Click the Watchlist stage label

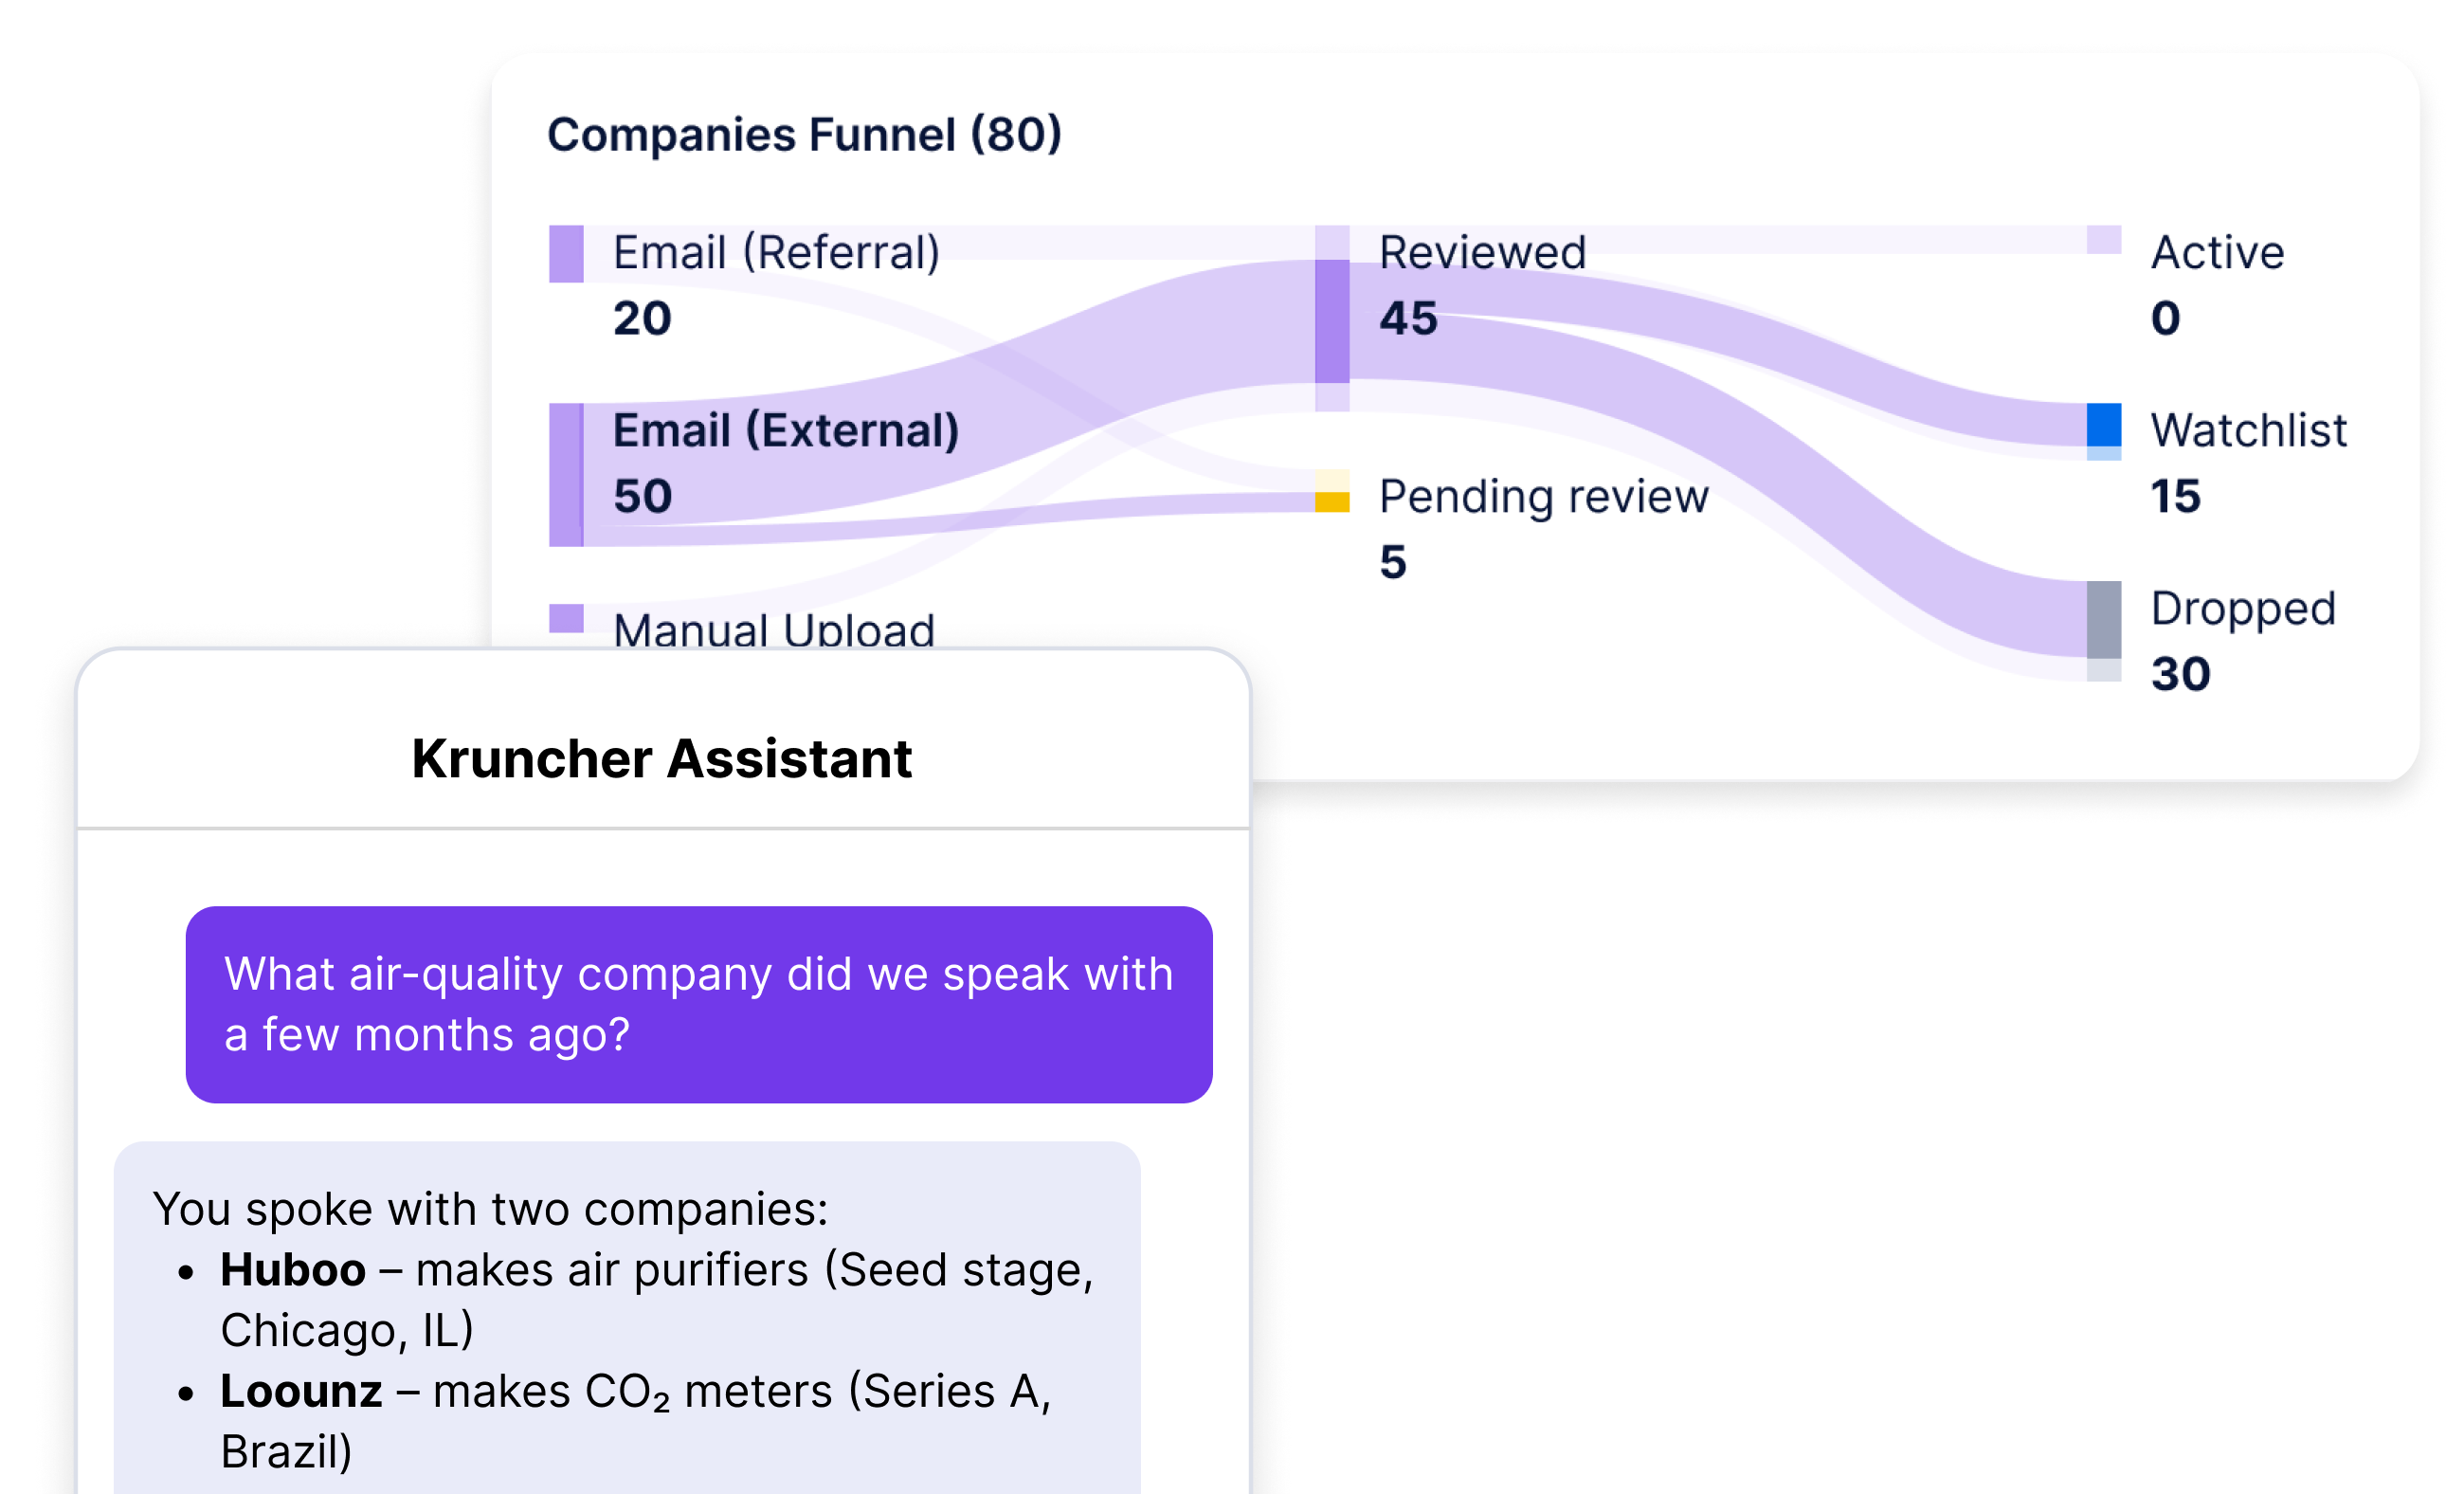pos(2248,430)
